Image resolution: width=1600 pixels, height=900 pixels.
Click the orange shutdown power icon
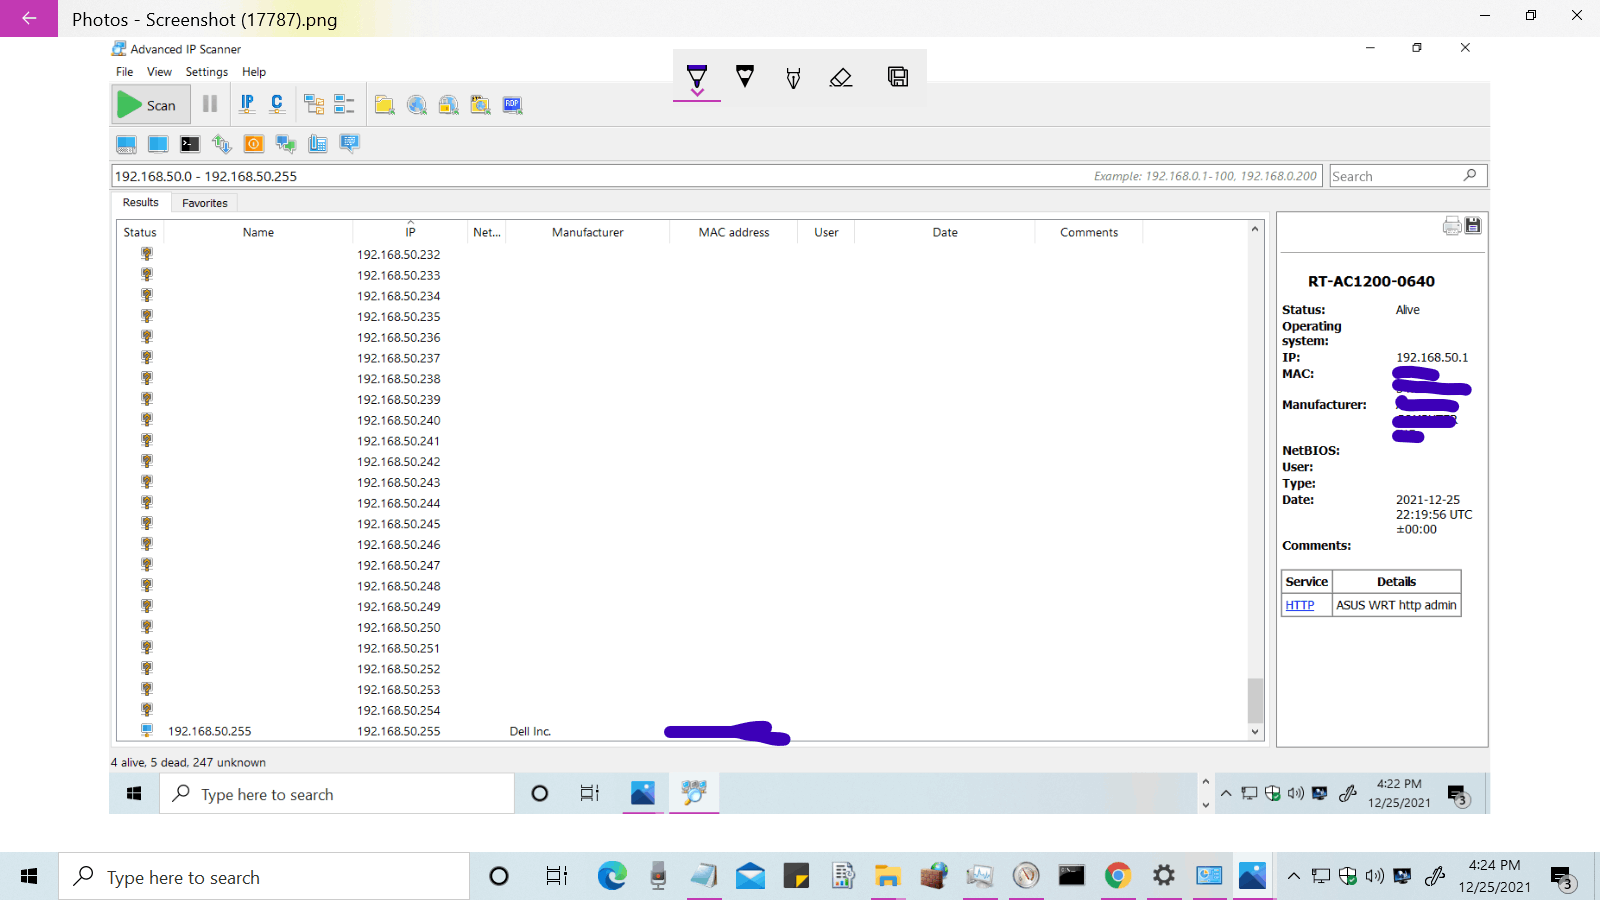click(x=254, y=144)
